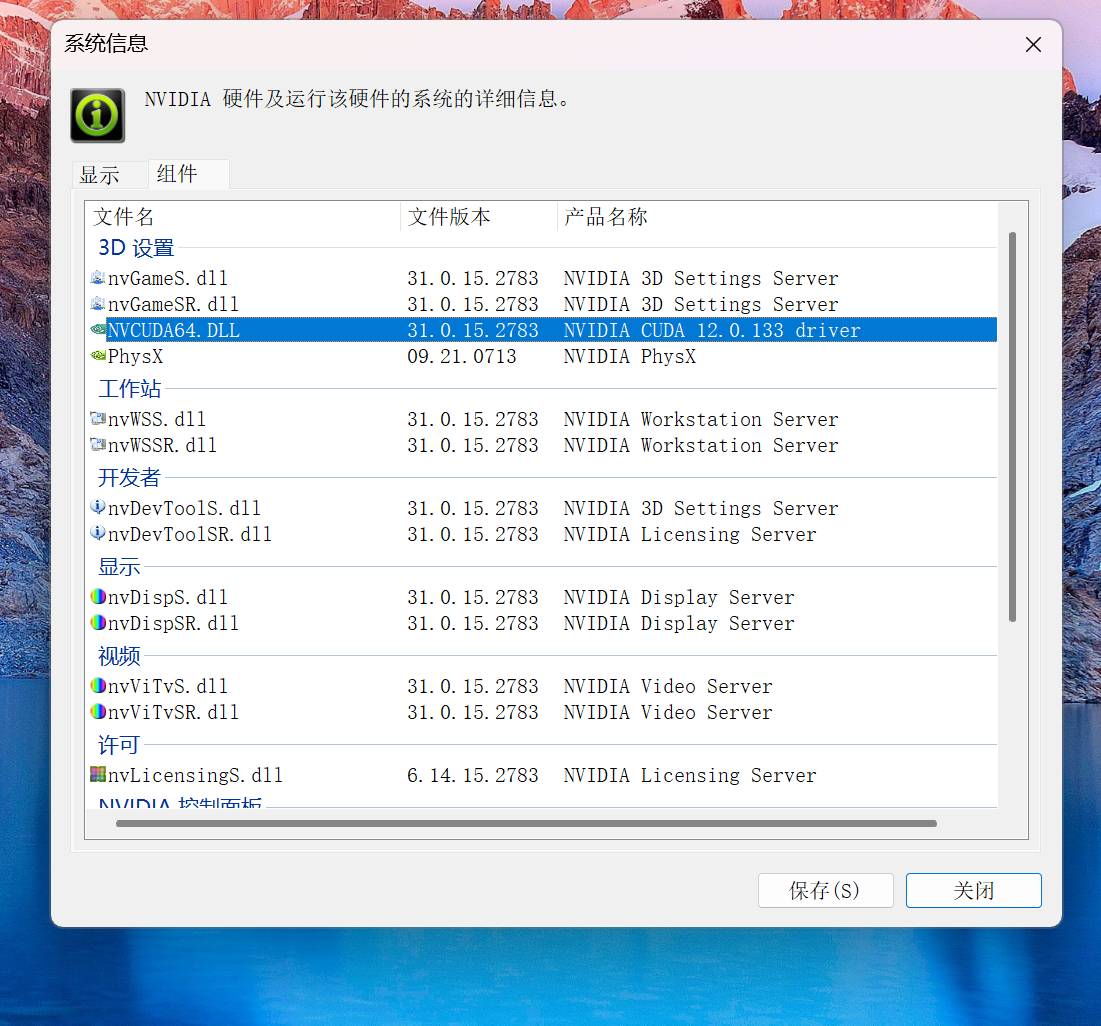Click the 许可 group header
Viewport: 1101px width, 1026px height.
119,745
